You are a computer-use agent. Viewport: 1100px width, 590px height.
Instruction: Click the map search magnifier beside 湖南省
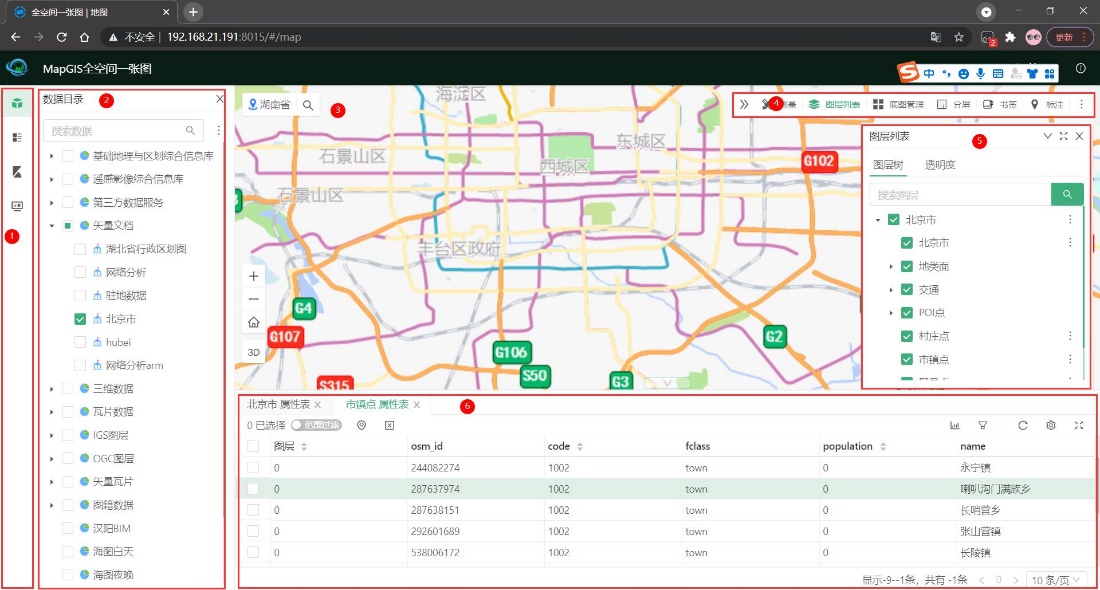click(x=308, y=105)
